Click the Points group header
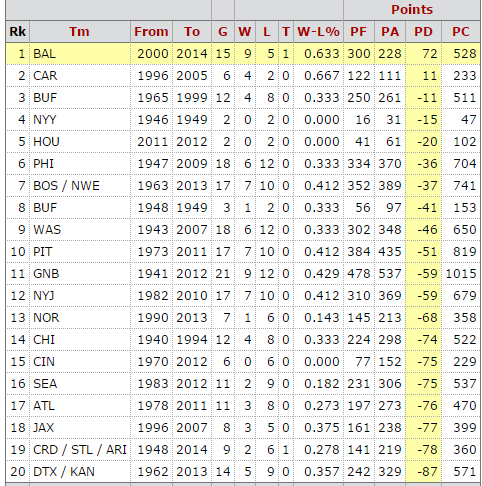This screenshot has width=482, height=486. [412, 10]
